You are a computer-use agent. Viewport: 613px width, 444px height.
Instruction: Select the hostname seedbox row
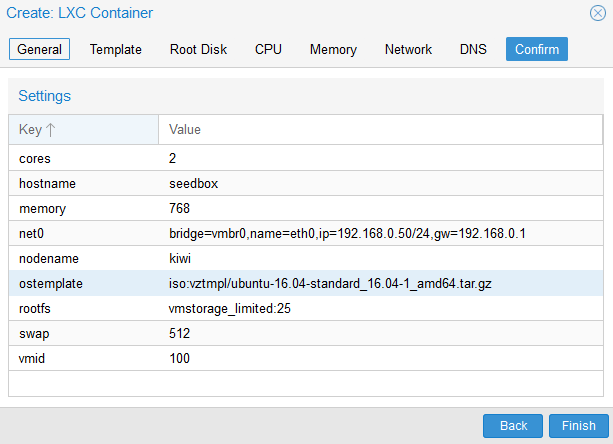pyautogui.click(x=306, y=184)
